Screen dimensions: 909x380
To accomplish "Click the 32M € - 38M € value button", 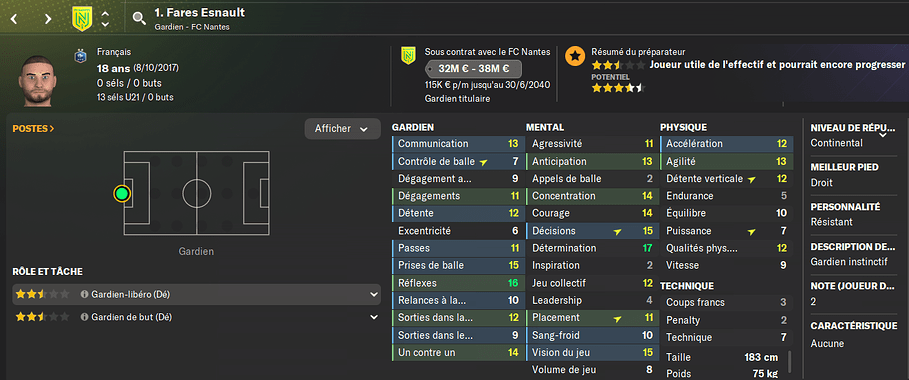I will tap(474, 69).
